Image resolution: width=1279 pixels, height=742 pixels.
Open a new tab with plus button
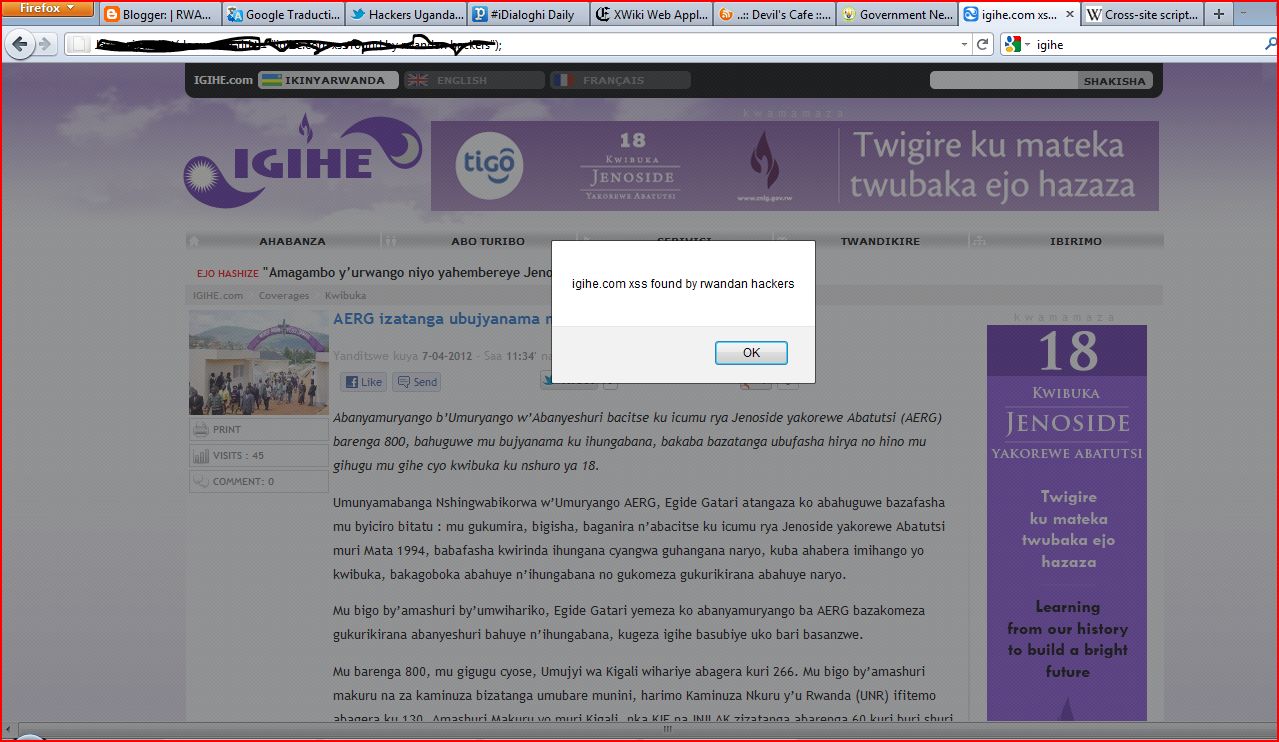click(x=1218, y=15)
